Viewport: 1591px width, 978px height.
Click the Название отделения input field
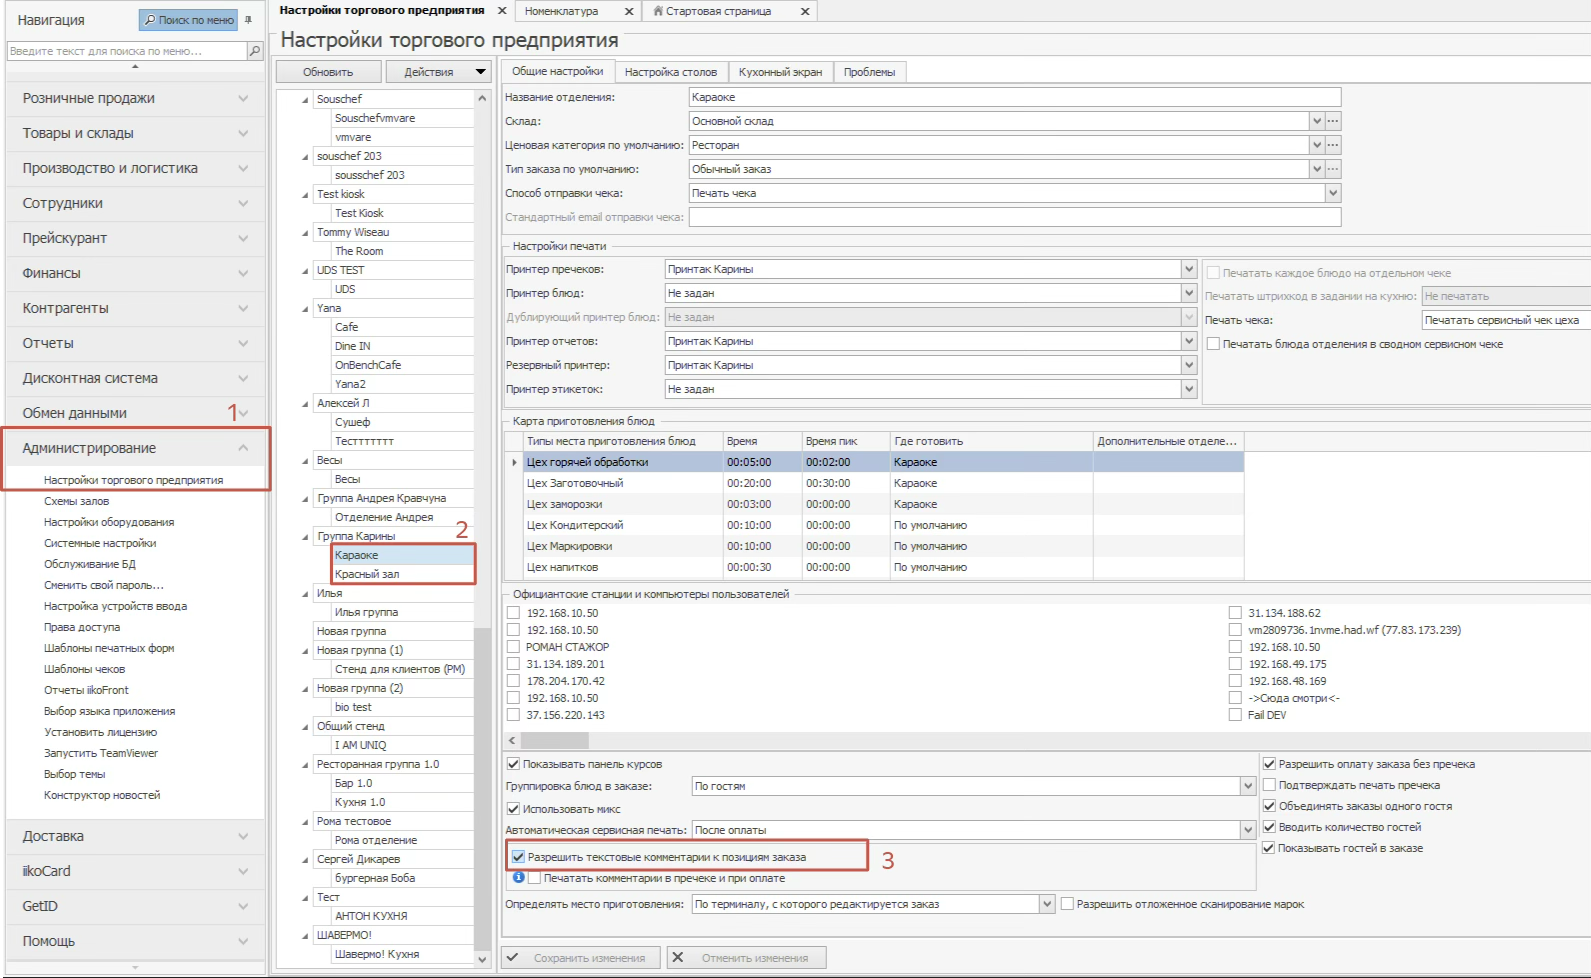(x=1014, y=97)
